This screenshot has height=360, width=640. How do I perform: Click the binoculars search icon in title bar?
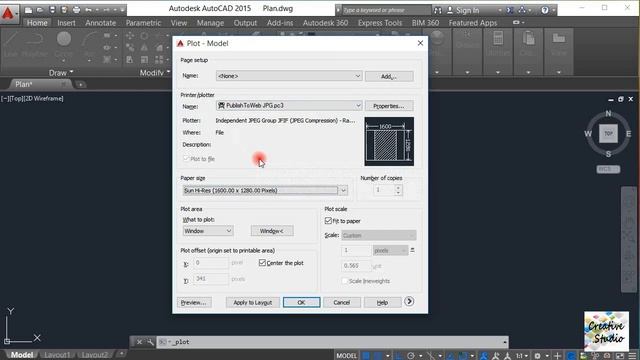(438, 10)
